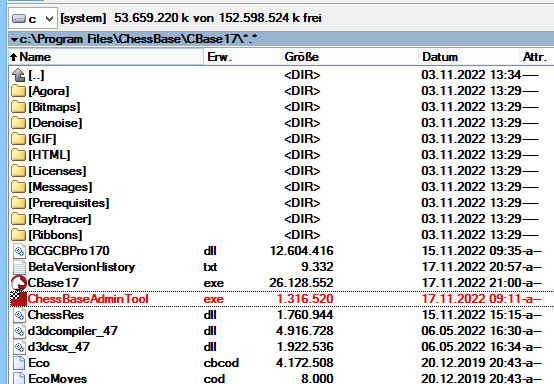
Task: Click the date 06.05.2022 16:30
Action: click(x=472, y=331)
